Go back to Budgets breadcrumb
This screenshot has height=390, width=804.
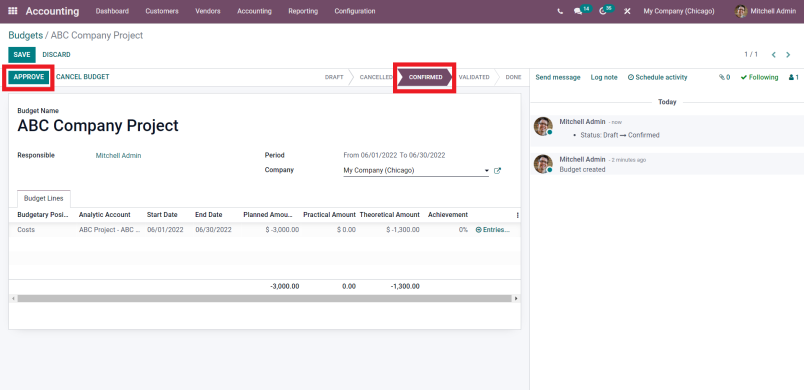point(25,35)
